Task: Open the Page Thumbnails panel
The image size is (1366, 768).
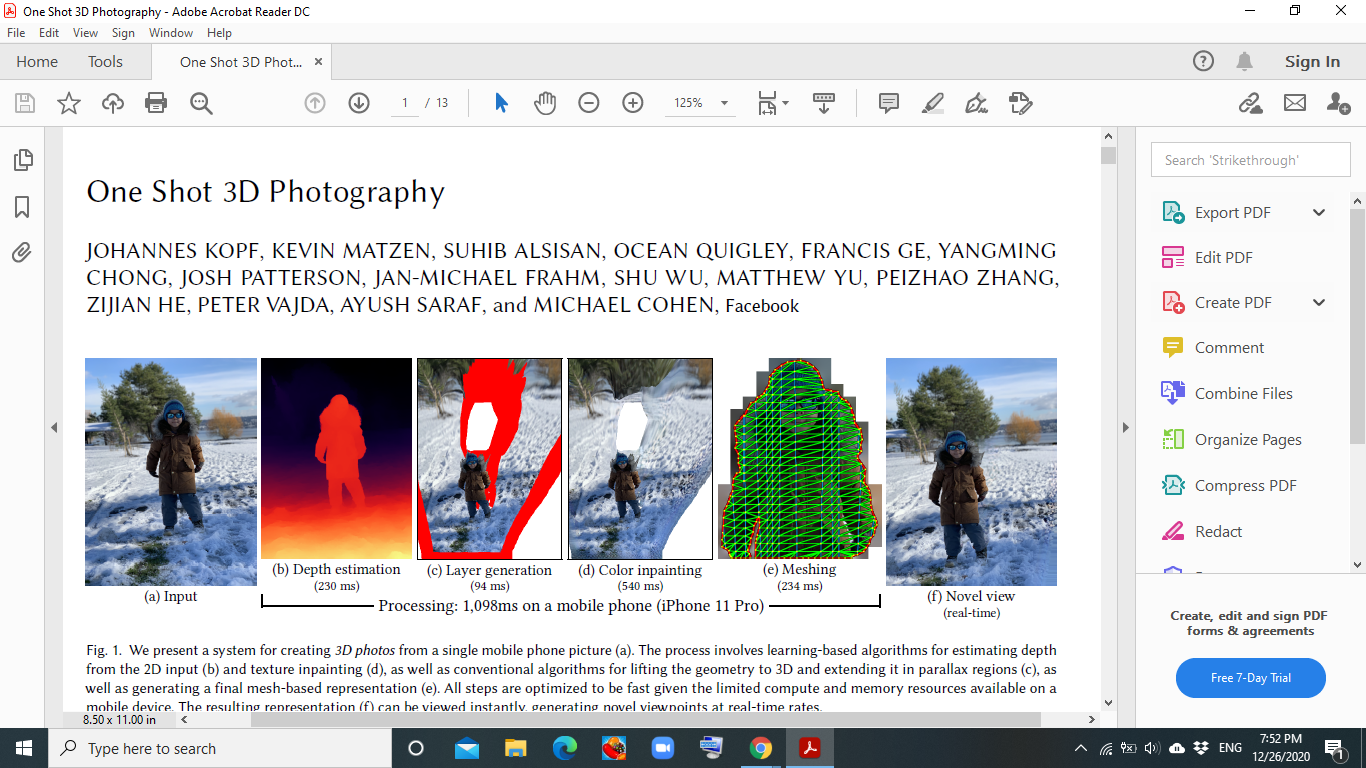Action: click(22, 160)
